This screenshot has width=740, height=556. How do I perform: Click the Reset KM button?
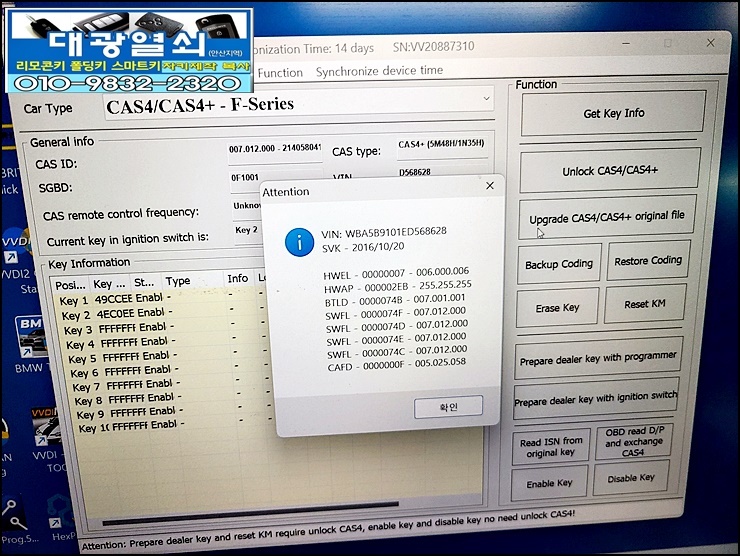click(645, 304)
